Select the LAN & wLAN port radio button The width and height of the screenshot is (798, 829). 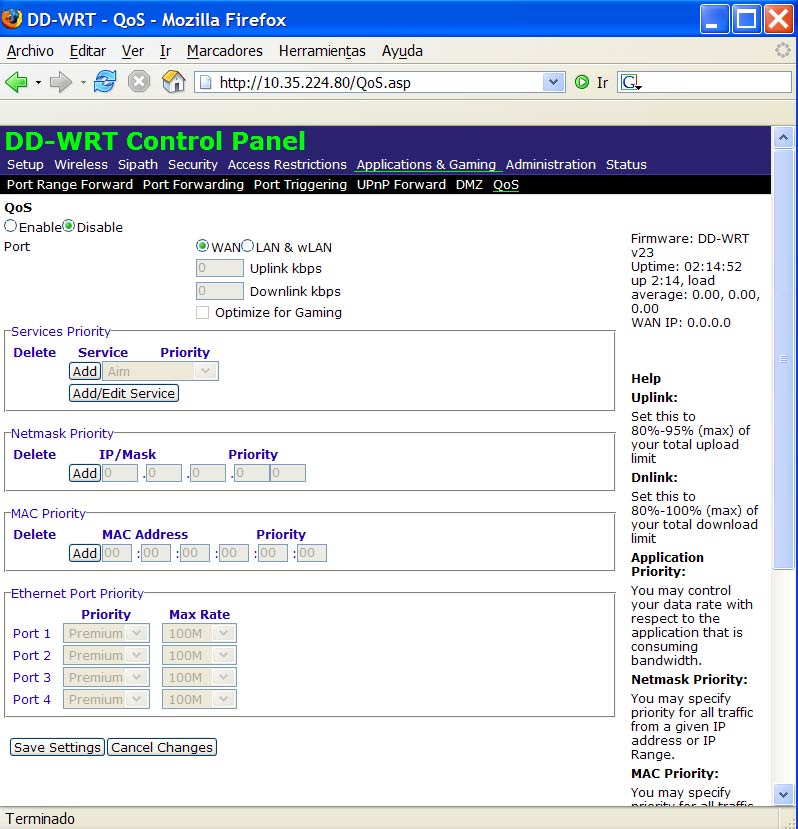tap(248, 246)
